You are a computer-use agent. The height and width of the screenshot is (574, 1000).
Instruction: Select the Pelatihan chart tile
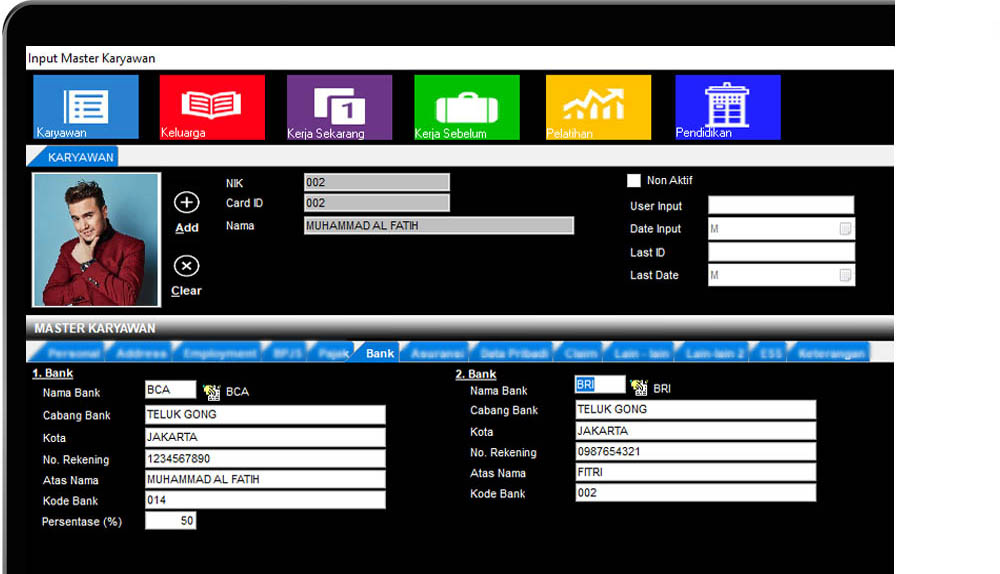(598, 107)
